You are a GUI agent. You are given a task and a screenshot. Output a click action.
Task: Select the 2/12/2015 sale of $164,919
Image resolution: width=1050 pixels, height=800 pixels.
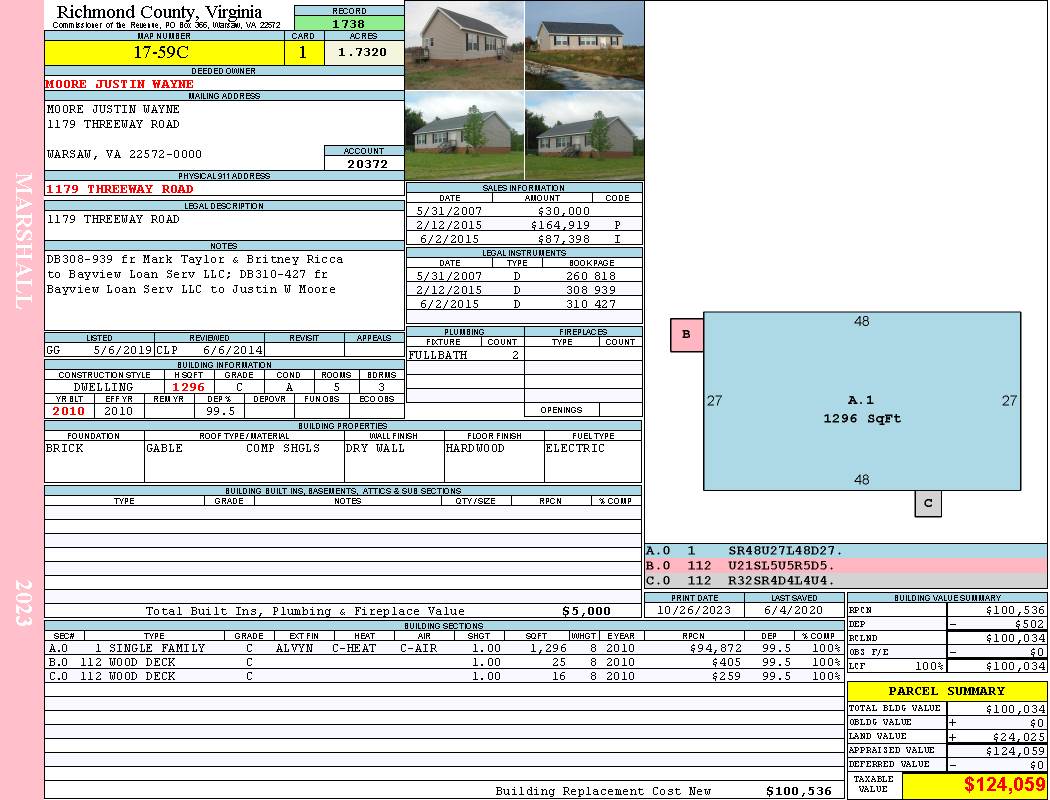[524, 225]
